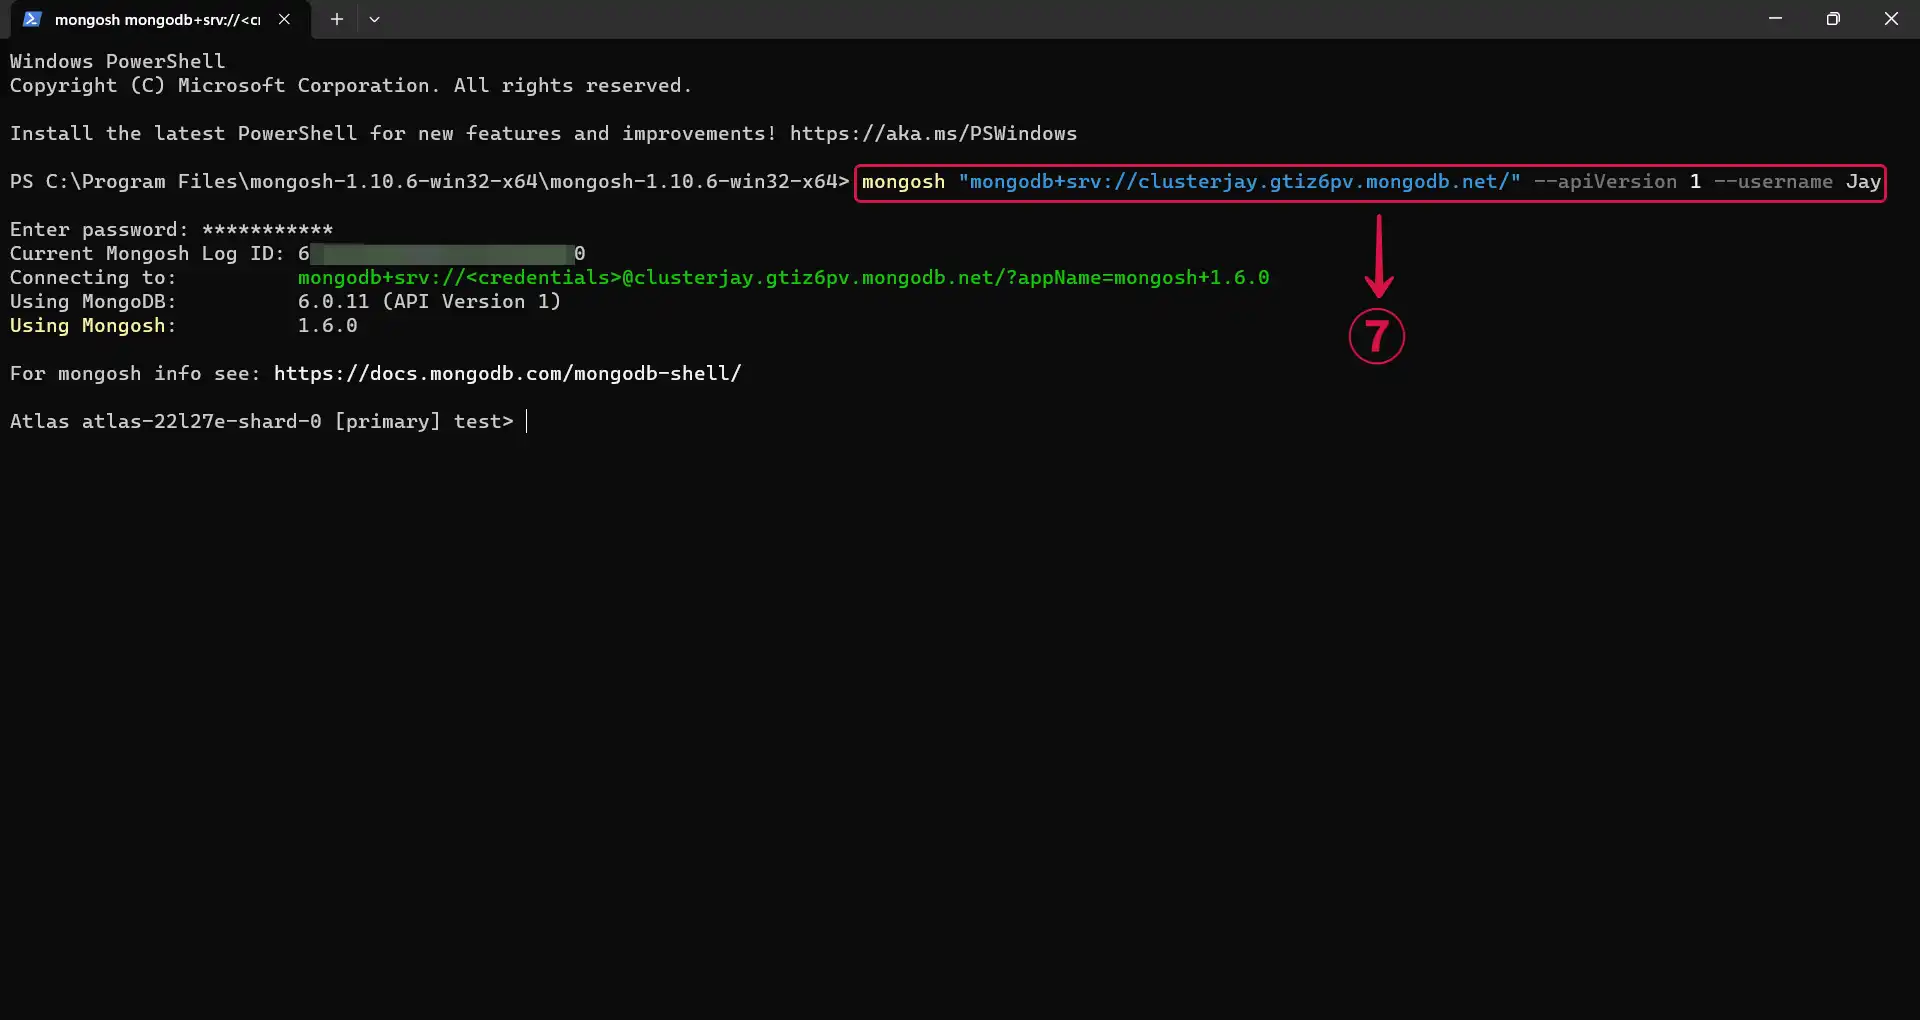This screenshot has height=1020, width=1920.
Task: Expand the new tab profile dropdown chevron
Action: pos(374,19)
